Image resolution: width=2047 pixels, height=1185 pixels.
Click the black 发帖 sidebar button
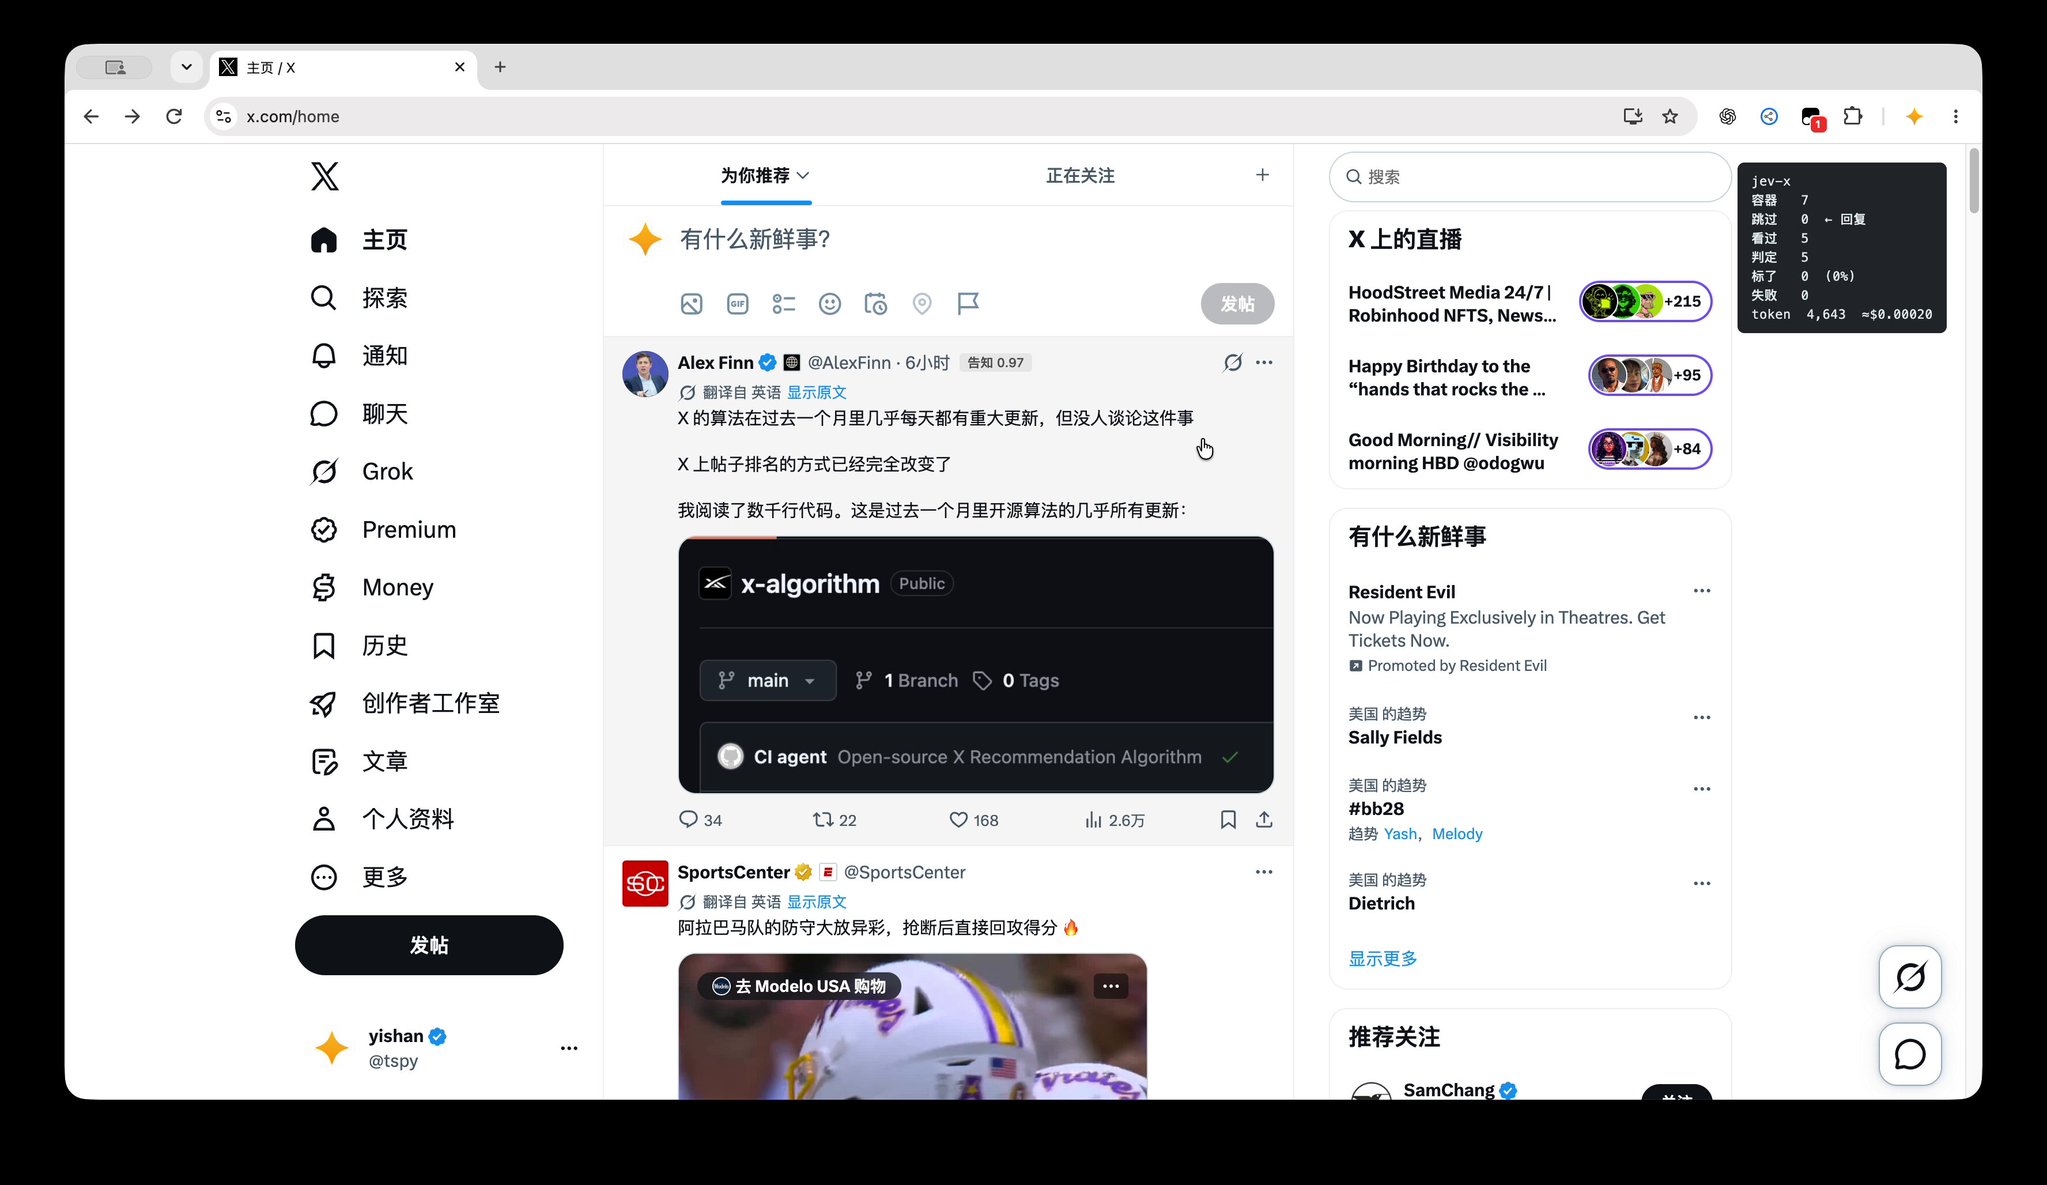tap(429, 945)
